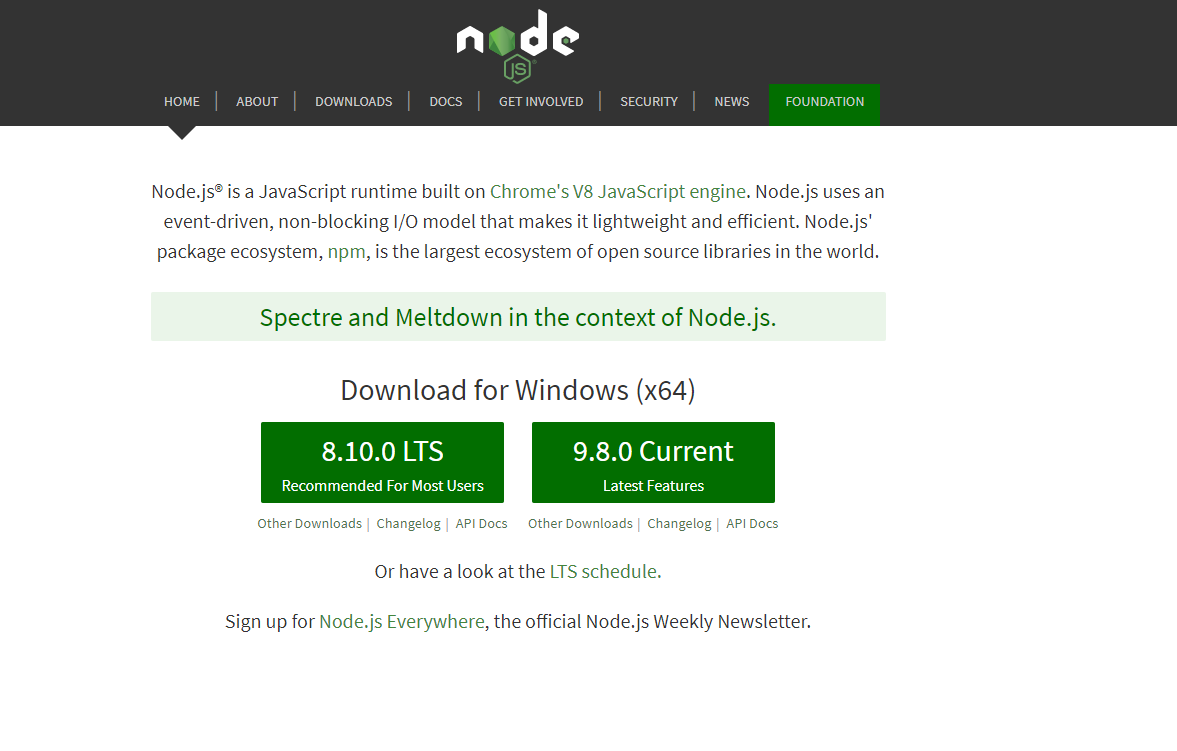This screenshot has height=751, width=1177.
Task: Open the HOME nav item
Action: coord(182,101)
